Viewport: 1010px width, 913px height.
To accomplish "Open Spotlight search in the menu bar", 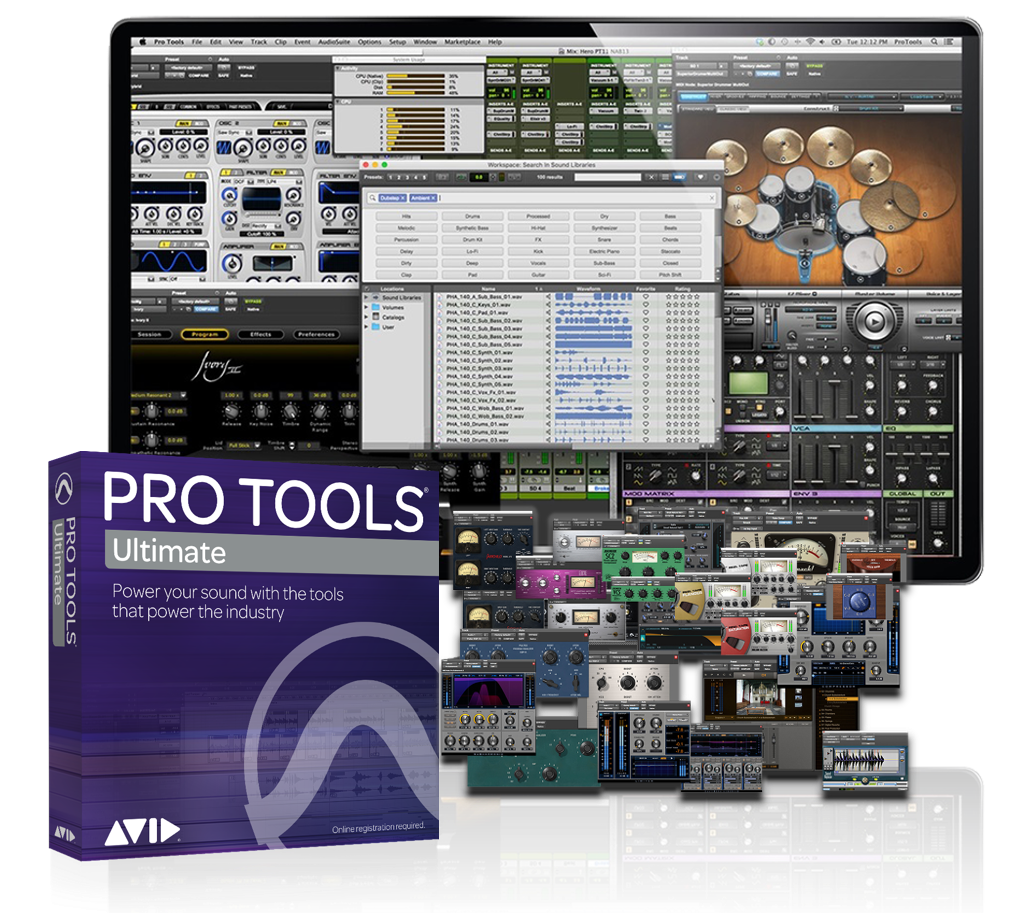I will [934, 42].
